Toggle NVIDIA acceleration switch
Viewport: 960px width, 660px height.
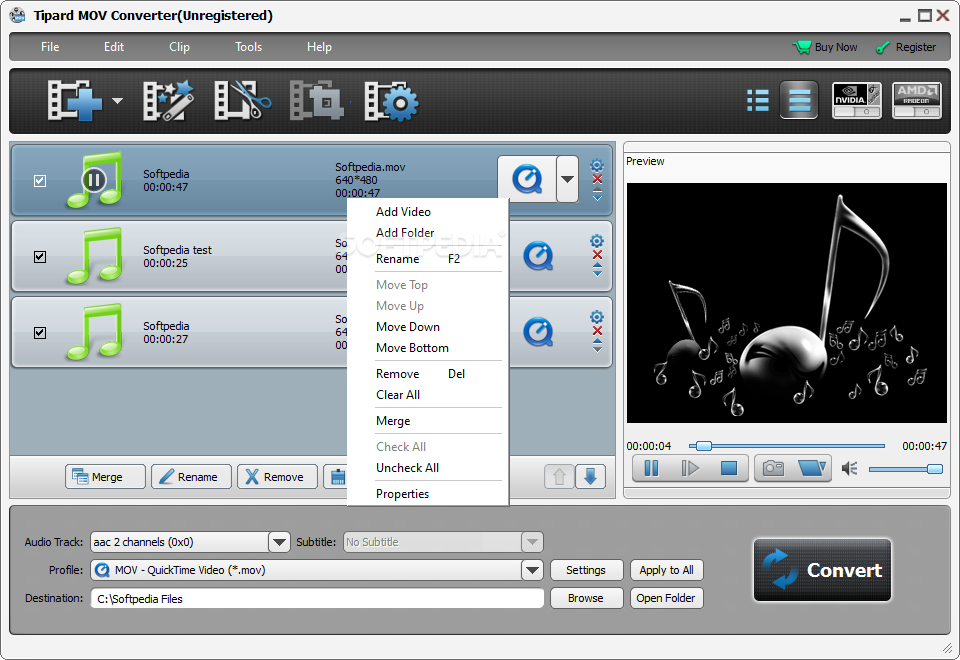pyautogui.click(x=857, y=100)
